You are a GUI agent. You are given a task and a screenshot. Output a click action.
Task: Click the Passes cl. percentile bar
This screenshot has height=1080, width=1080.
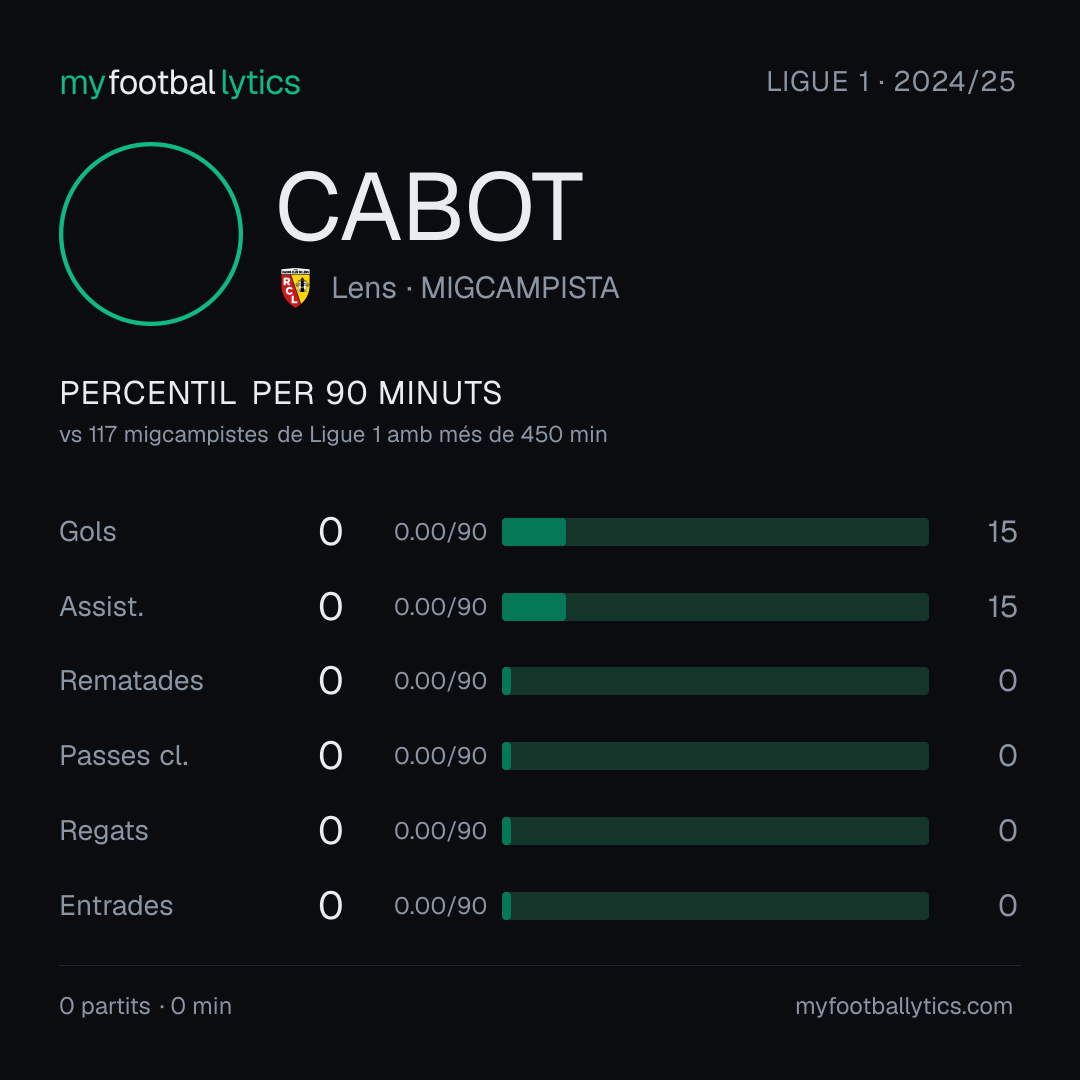pos(715,756)
